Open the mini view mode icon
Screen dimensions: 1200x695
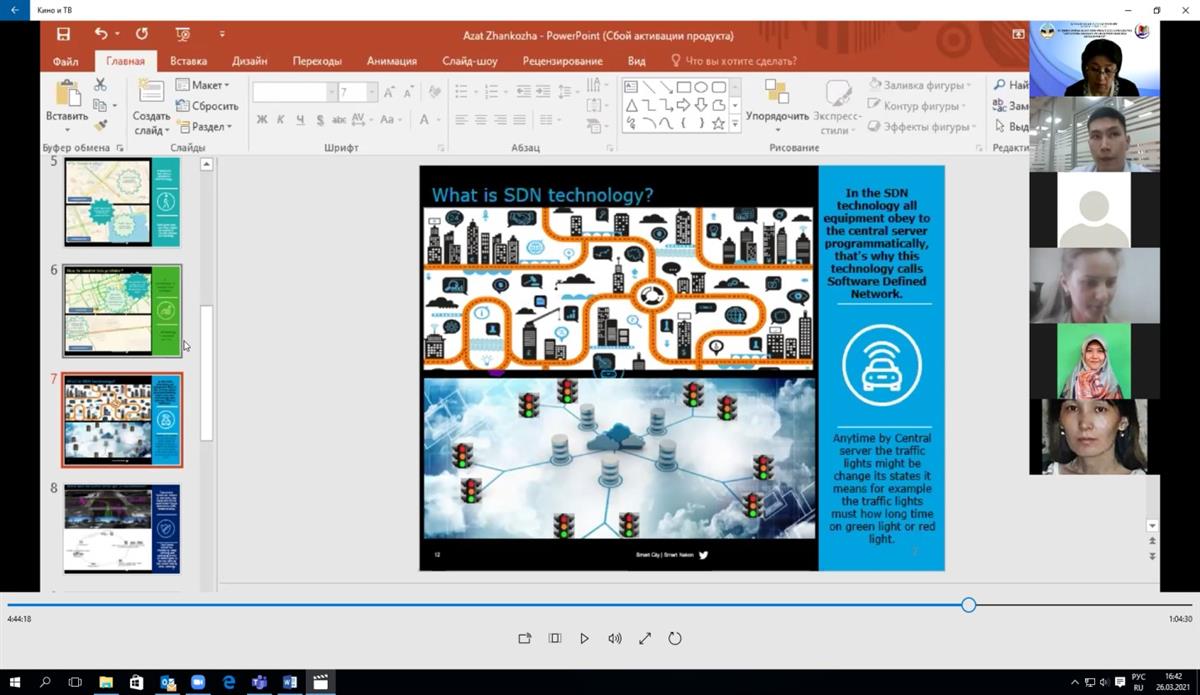555,639
